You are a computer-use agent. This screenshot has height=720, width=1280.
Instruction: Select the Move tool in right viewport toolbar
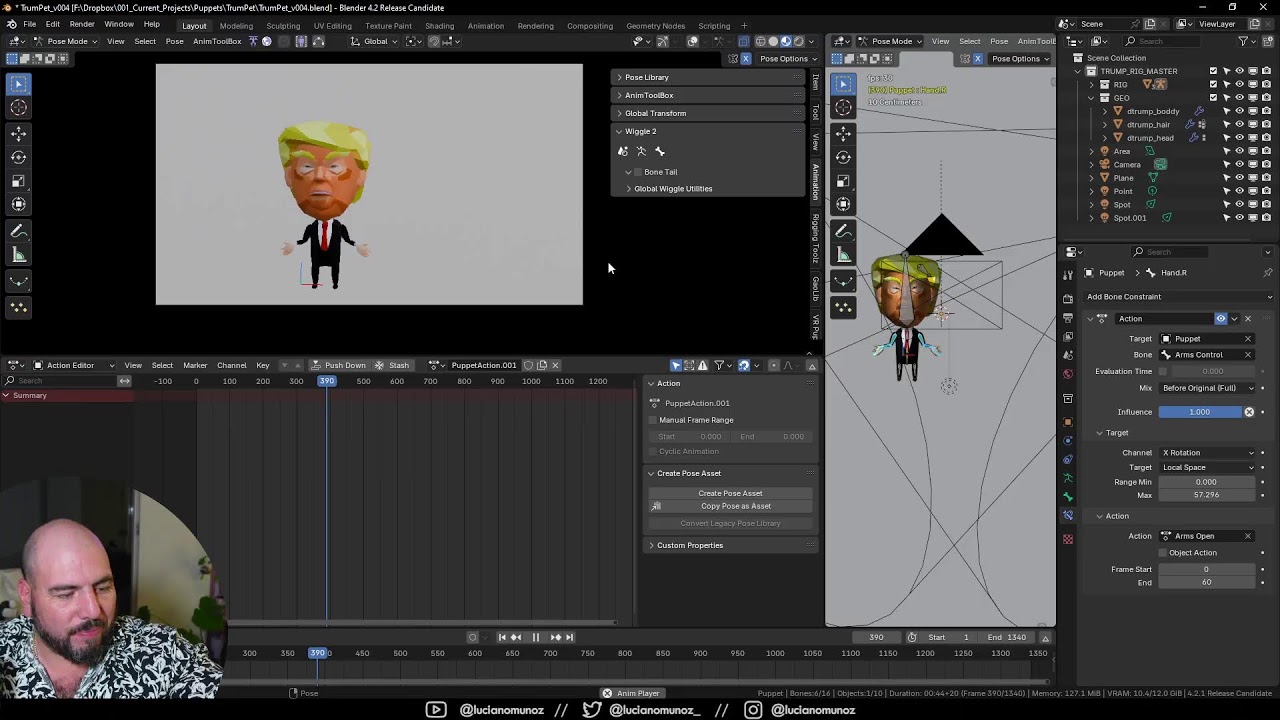tap(843, 133)
